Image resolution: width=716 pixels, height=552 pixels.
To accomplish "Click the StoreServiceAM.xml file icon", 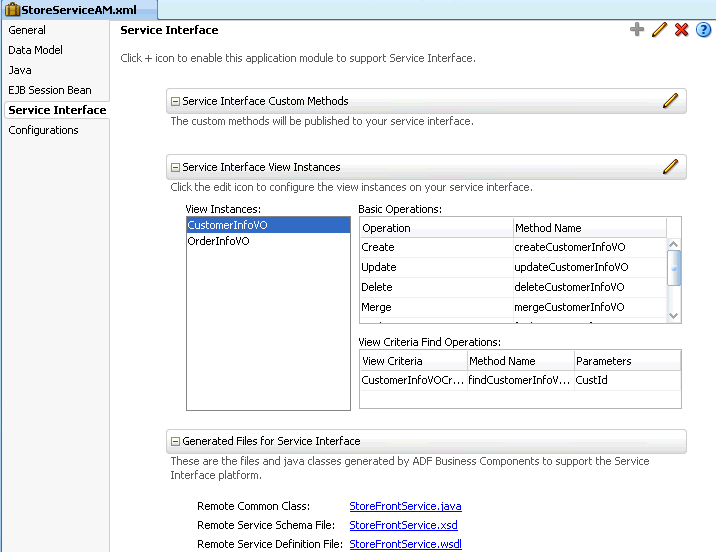I will (x=13, y=9).
